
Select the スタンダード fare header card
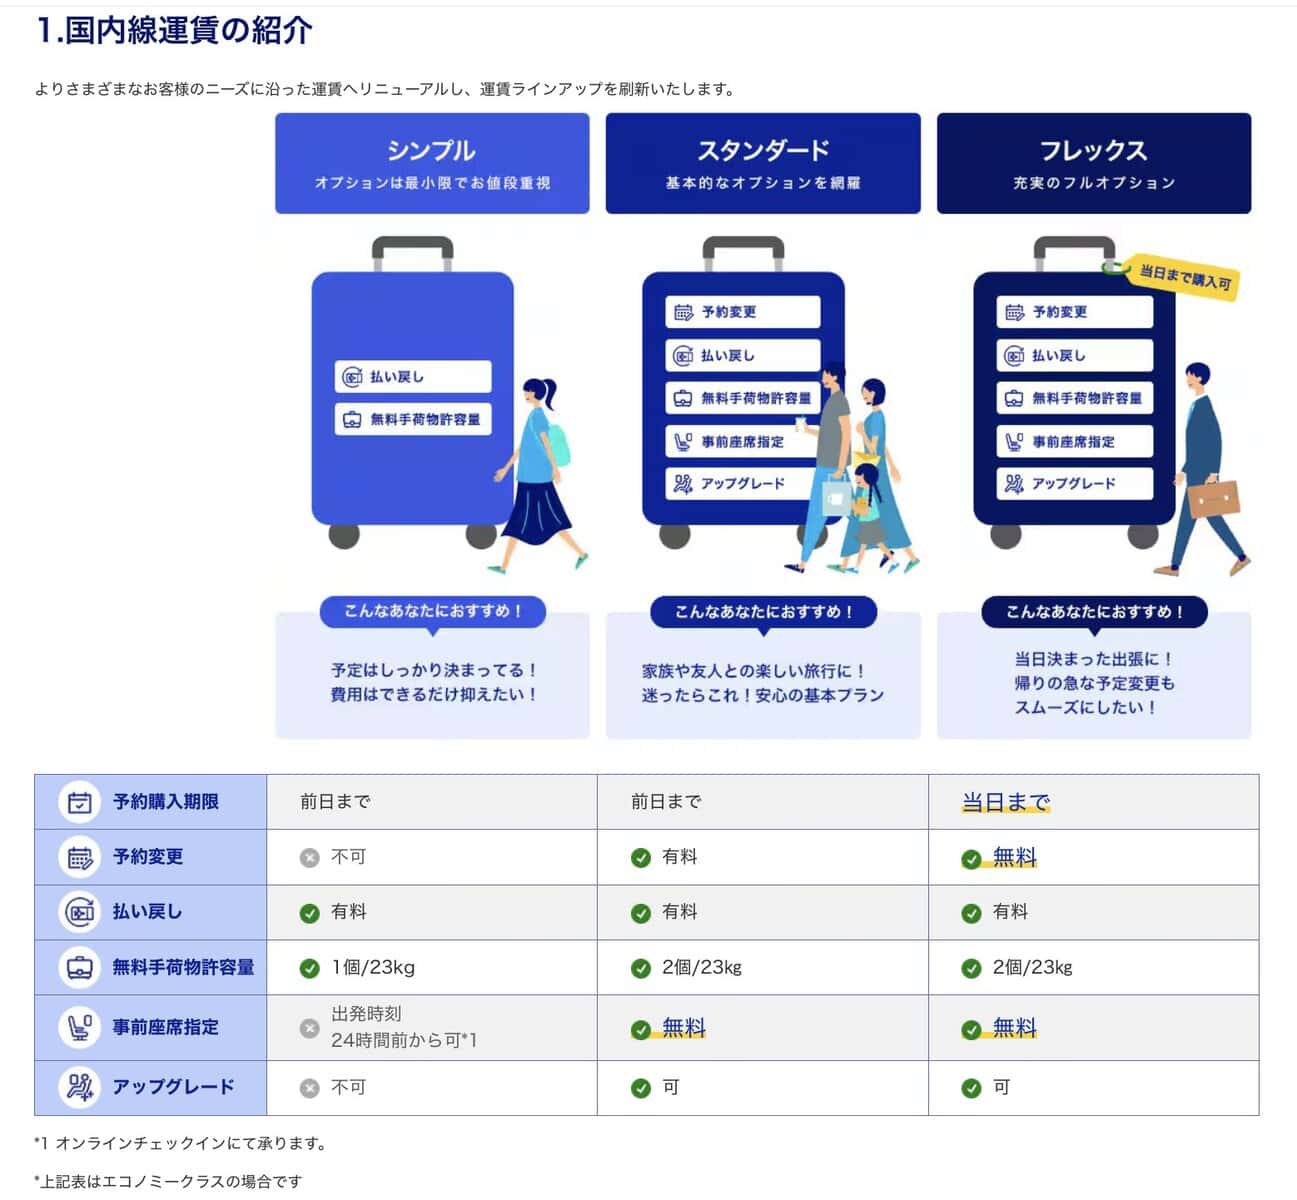pyautogui.click(x=763, y=163)
